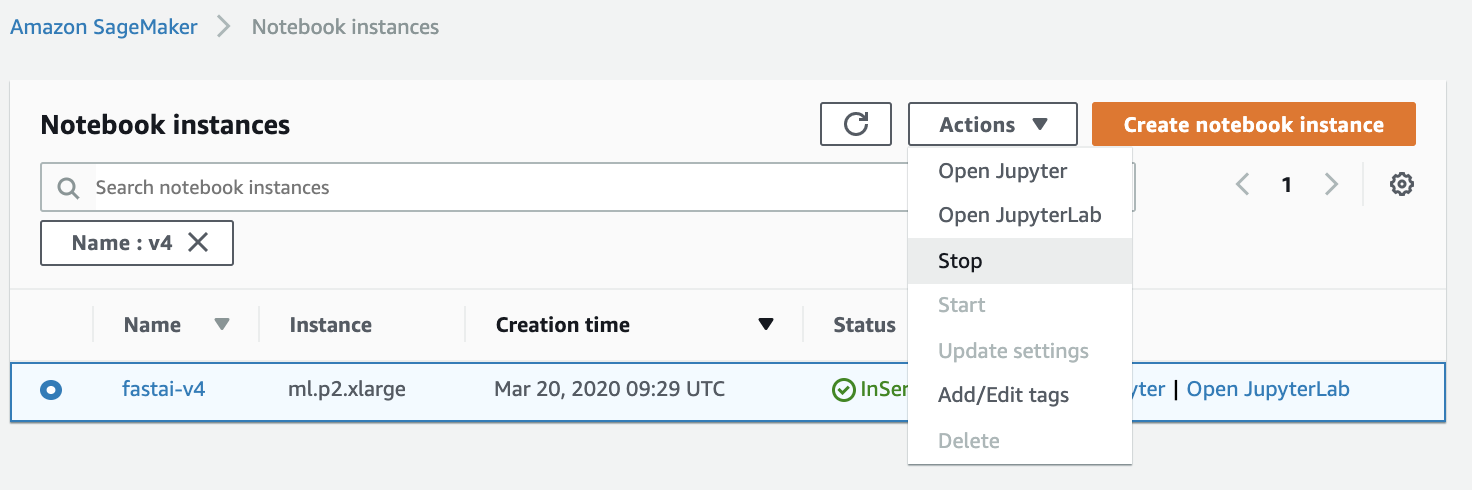Image resolution: width=1472 pixels, height=490 pixels.
Task: Click the search magnifier icon
Action: coord(68,188)
